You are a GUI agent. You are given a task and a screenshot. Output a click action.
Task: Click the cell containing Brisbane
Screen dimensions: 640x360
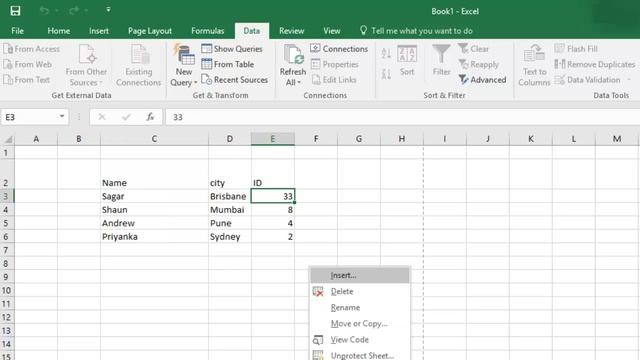click(x=230, y=196)
